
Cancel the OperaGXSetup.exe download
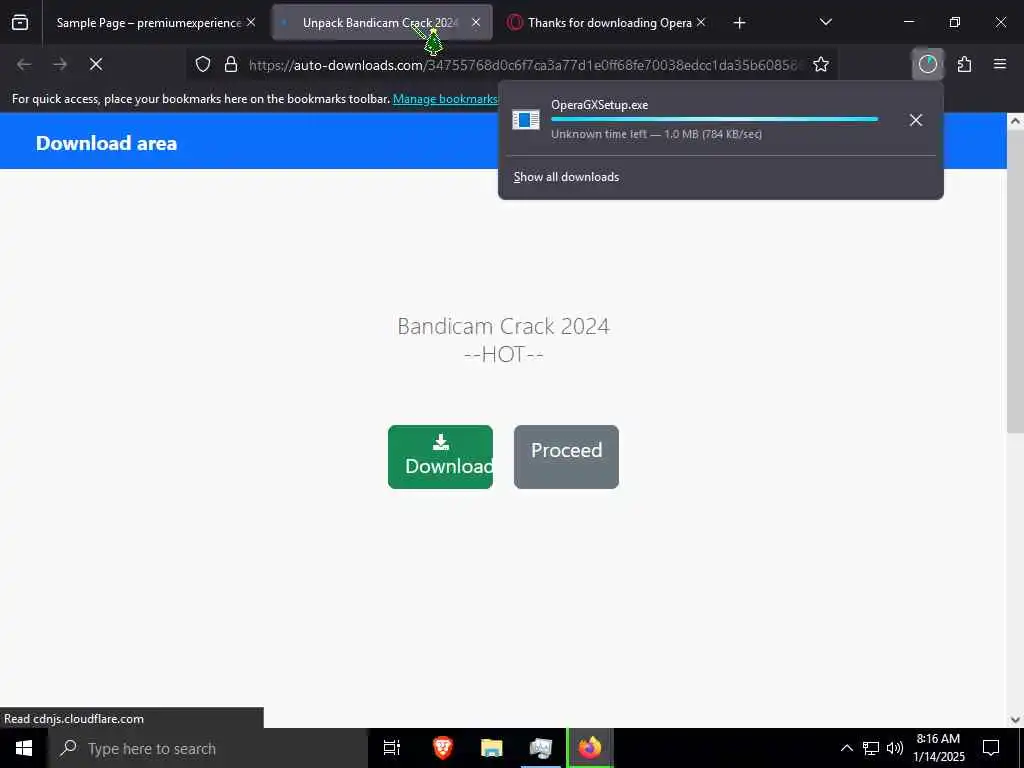point(916,120)
